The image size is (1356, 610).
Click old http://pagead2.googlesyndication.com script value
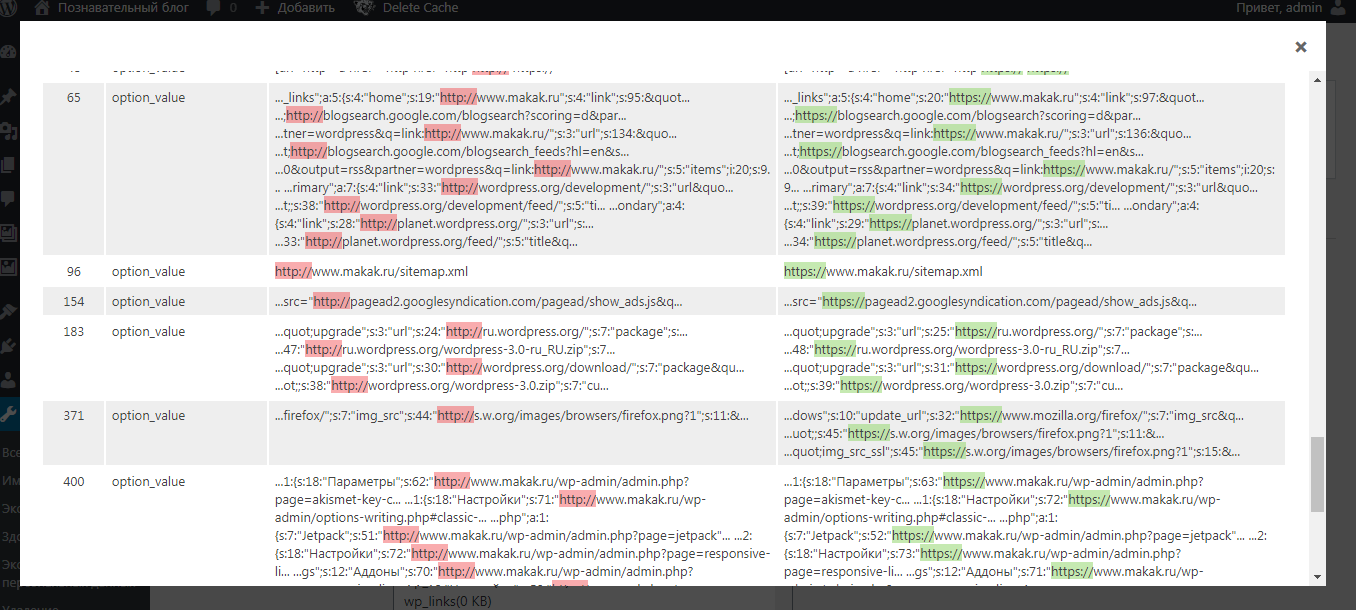coord(478,301)
